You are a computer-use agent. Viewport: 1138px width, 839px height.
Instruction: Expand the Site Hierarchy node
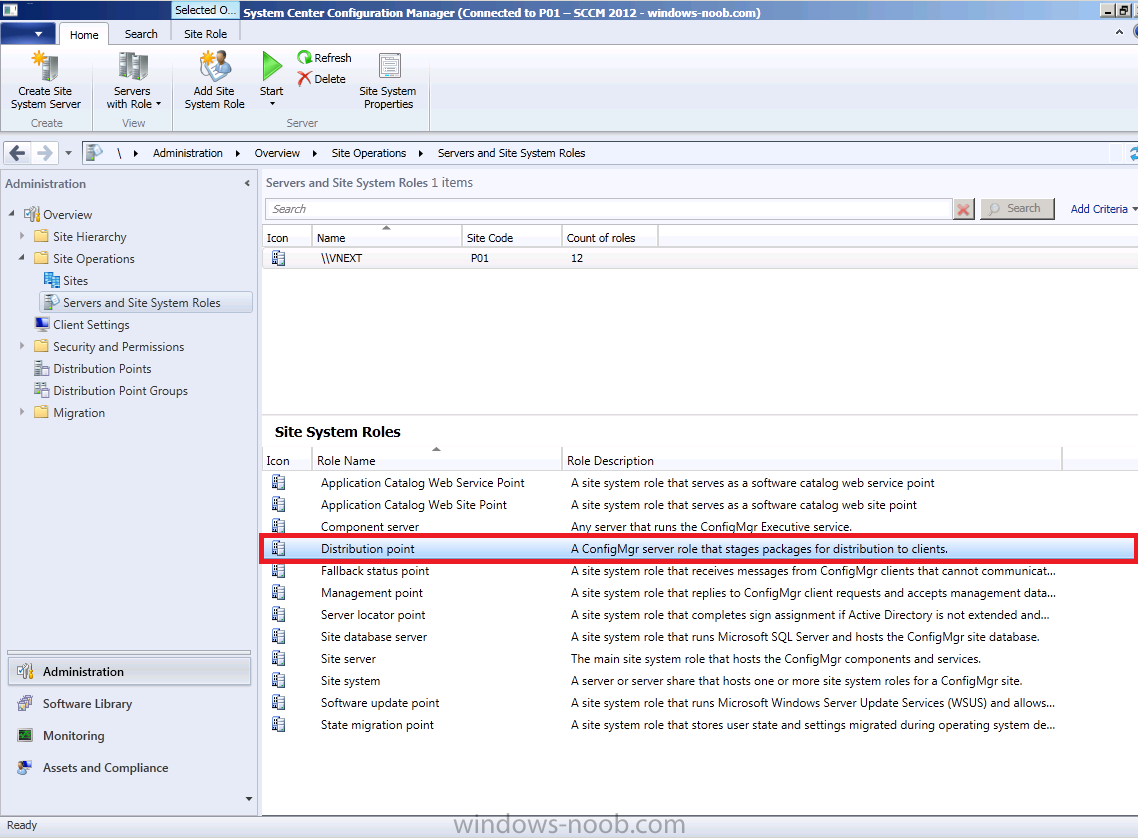click(22, 236)
